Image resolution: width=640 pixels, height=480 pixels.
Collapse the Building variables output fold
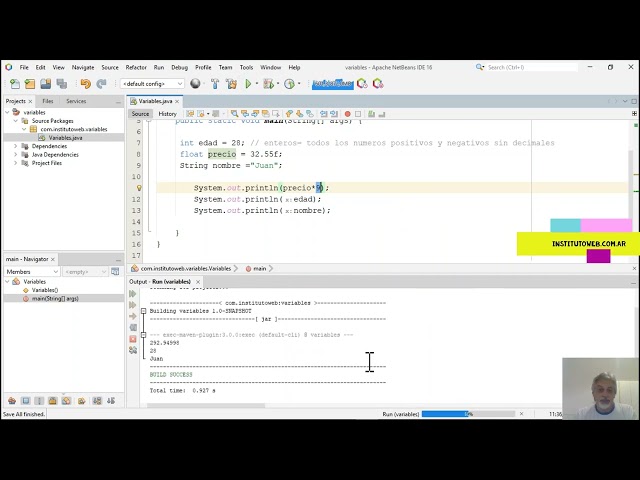143,311
